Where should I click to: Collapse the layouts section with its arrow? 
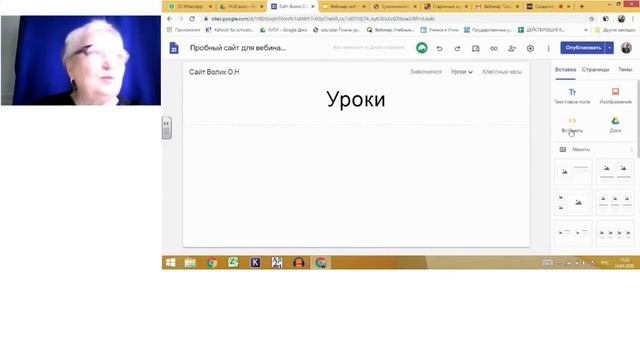click(x=631, y=149)
